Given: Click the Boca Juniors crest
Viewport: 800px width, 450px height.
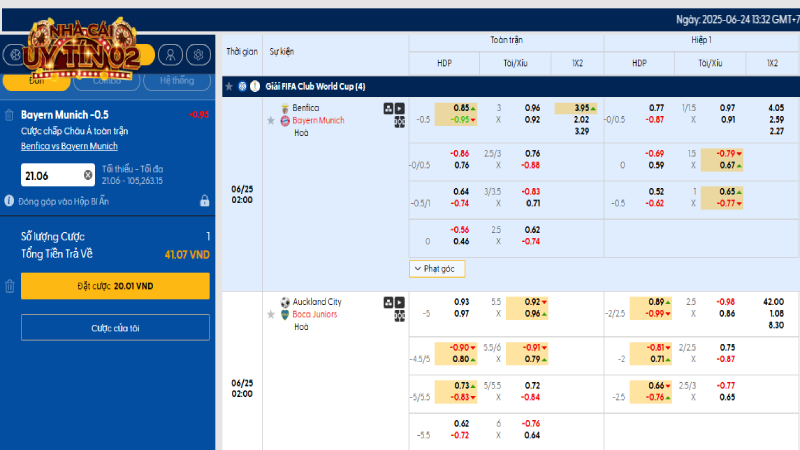Looking at the screenshot, I should [x=285, y=315].
